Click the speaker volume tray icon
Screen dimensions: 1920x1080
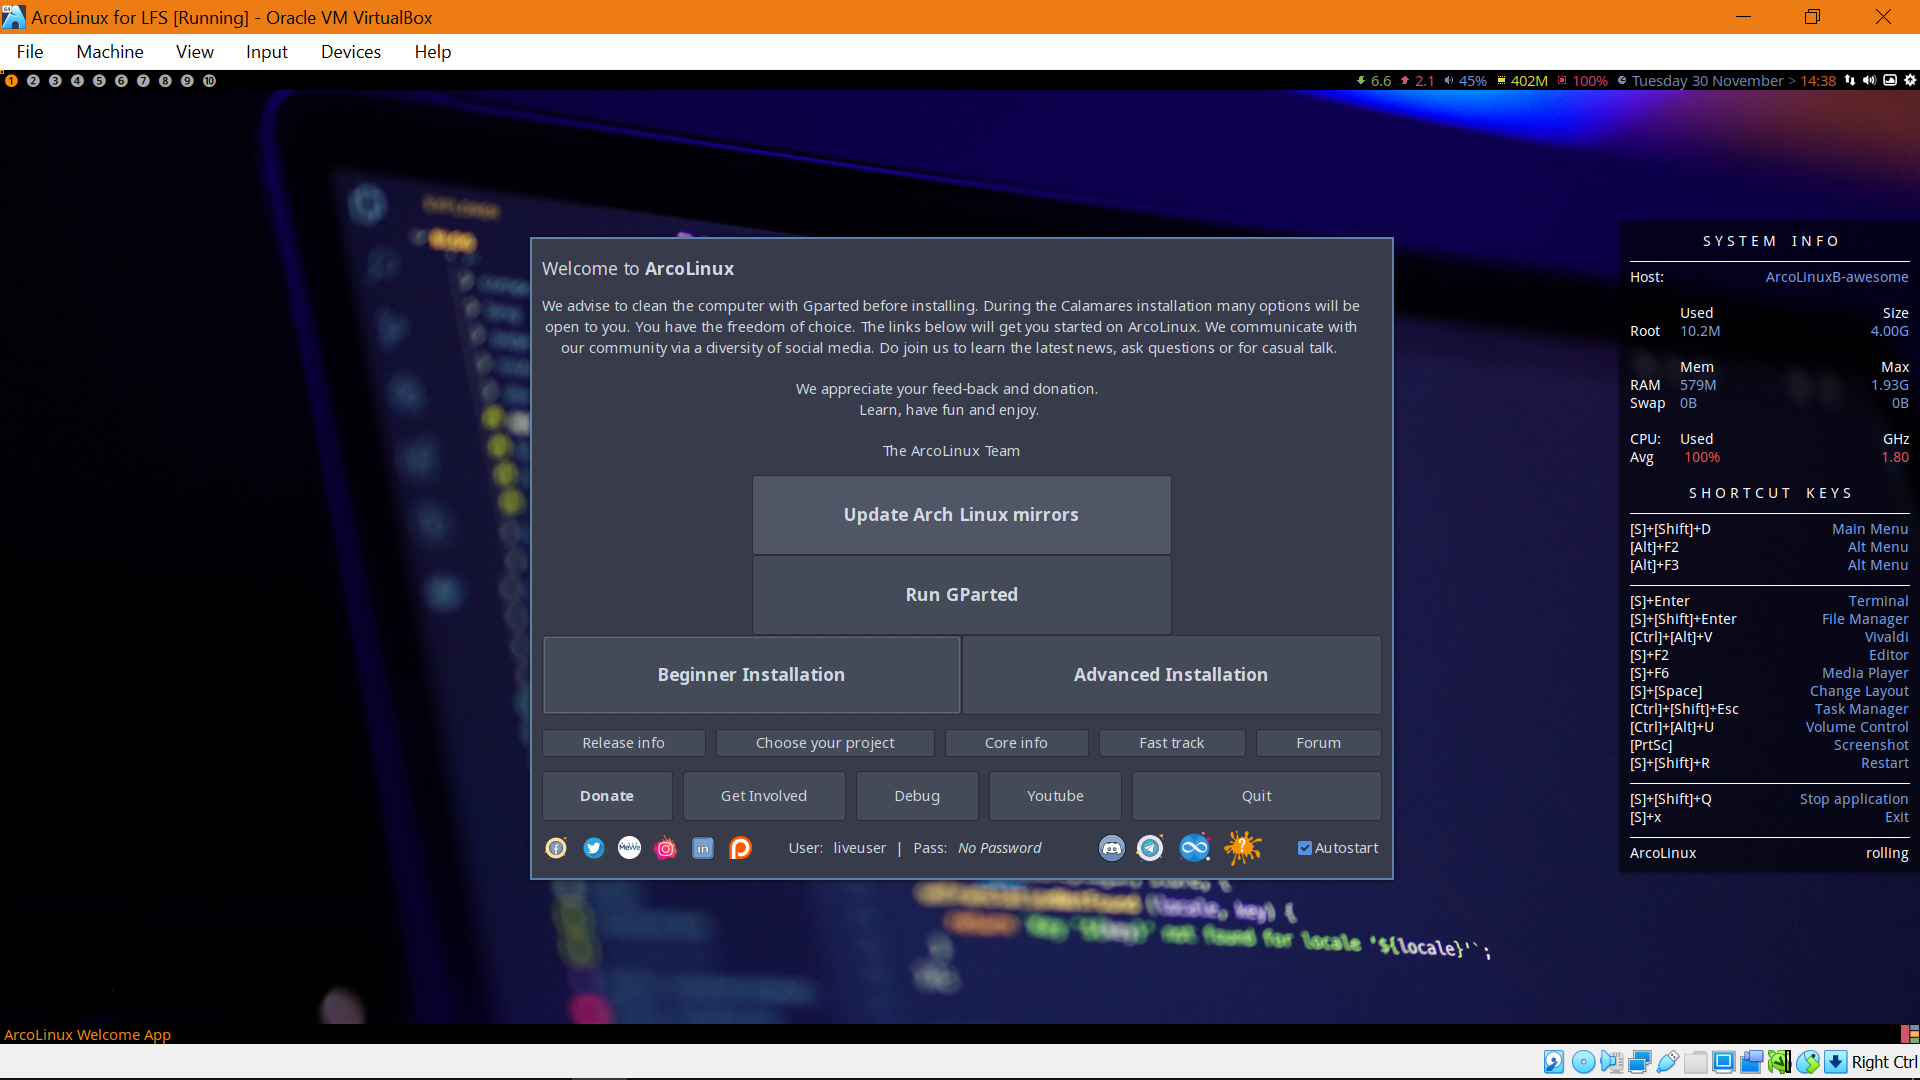[1869, 81]
